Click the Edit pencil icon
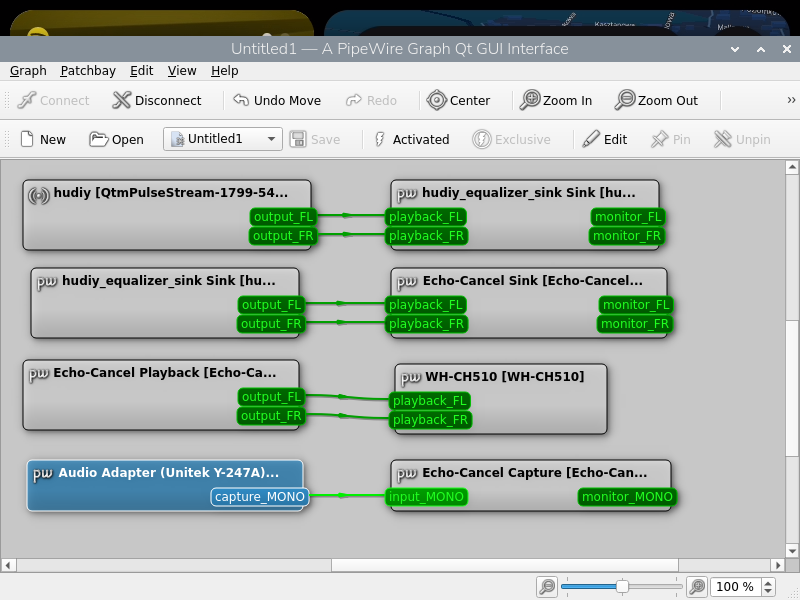The height and width of the screenshot is (600, 800). pyautogui.click(x=592, y=139)
